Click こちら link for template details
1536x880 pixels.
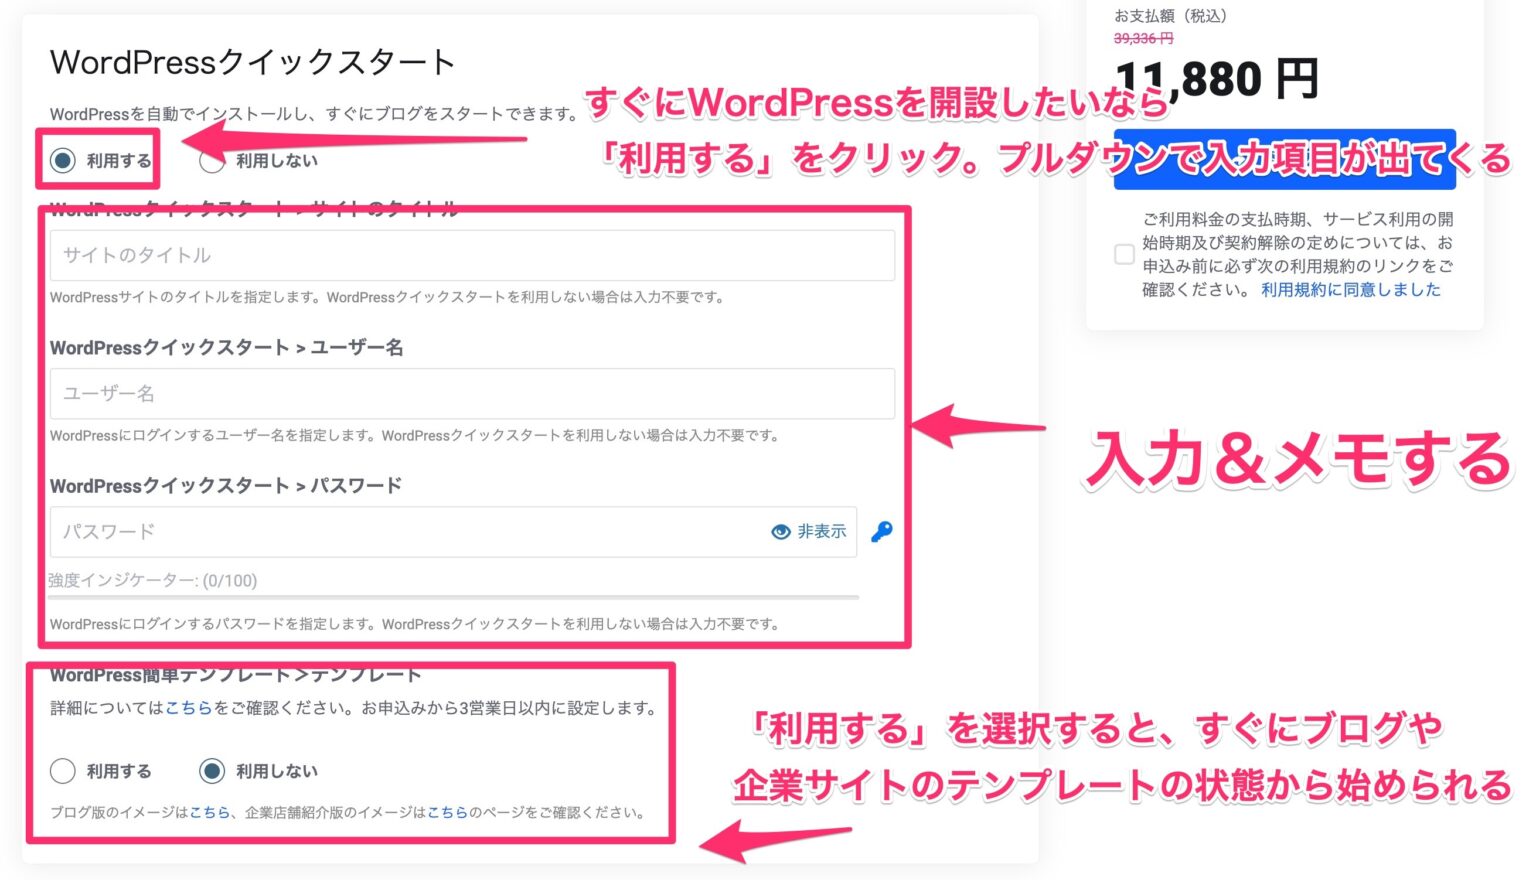click(190, 707)
